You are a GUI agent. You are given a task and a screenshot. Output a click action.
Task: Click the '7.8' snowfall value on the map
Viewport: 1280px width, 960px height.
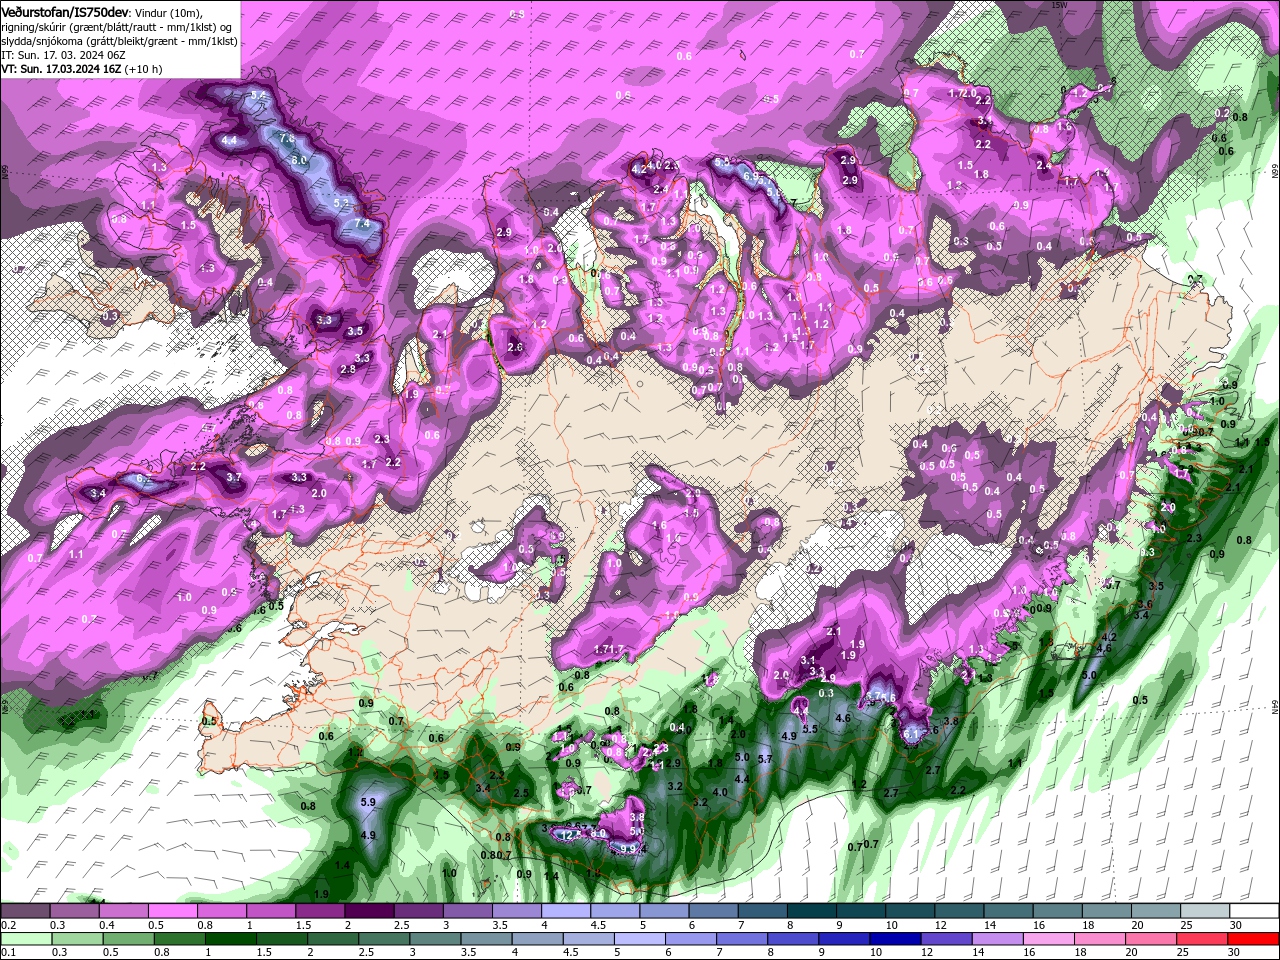(287, 138)
